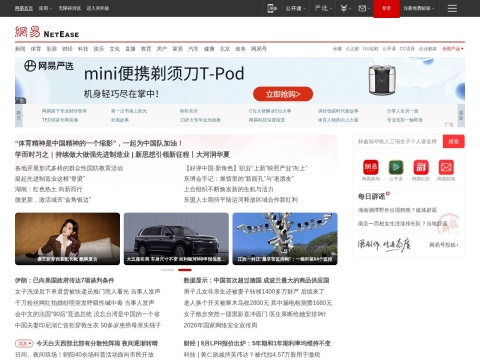The height and width of the screenshot is (360, 480).
Task: Open the headline about 体育精神
Action: [x=99, y=143]
